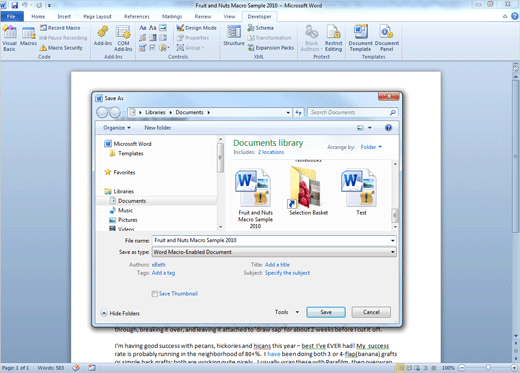Select Pictures library in navigation tree
Image resolution: width=520 pixels, height=373 pixels.
click(123, 220)
